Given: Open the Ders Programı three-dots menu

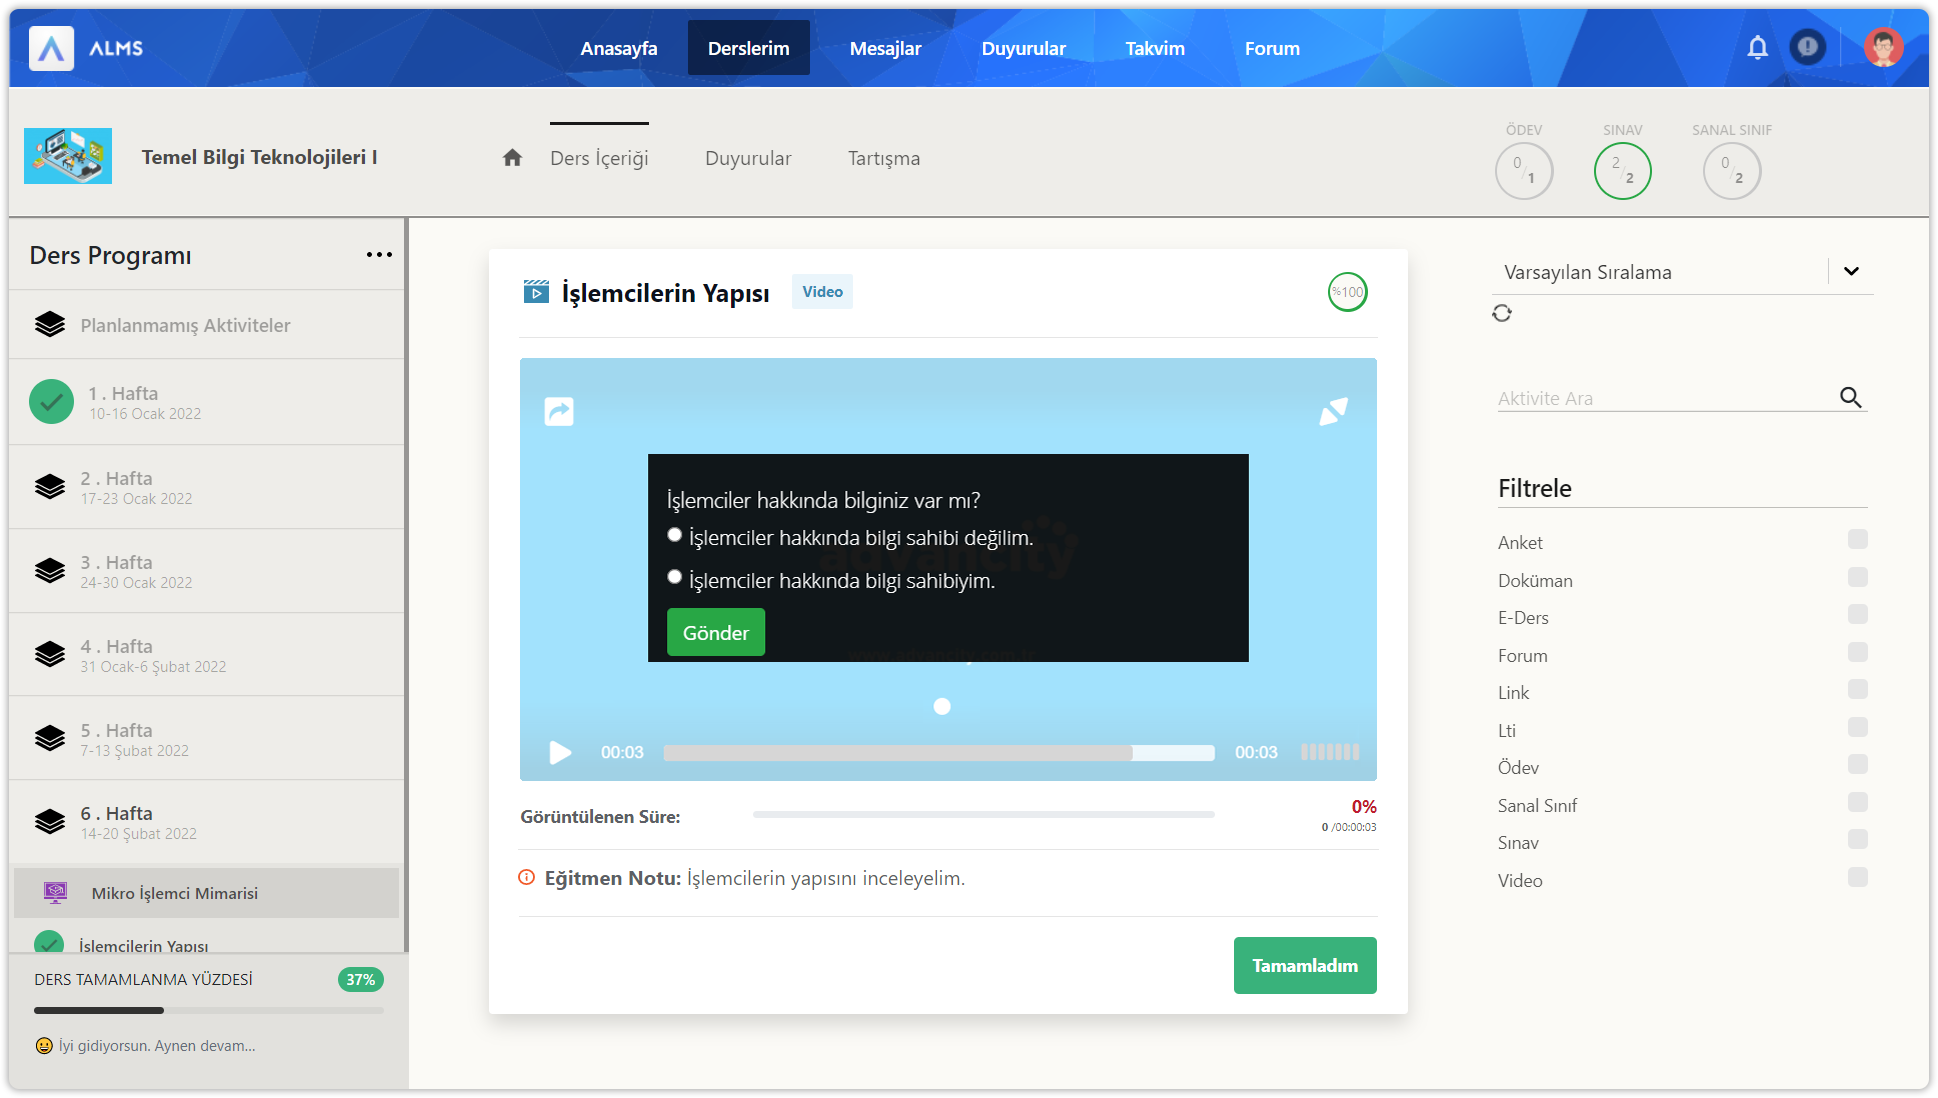Looking at the screenshot, I should [379, 255].
